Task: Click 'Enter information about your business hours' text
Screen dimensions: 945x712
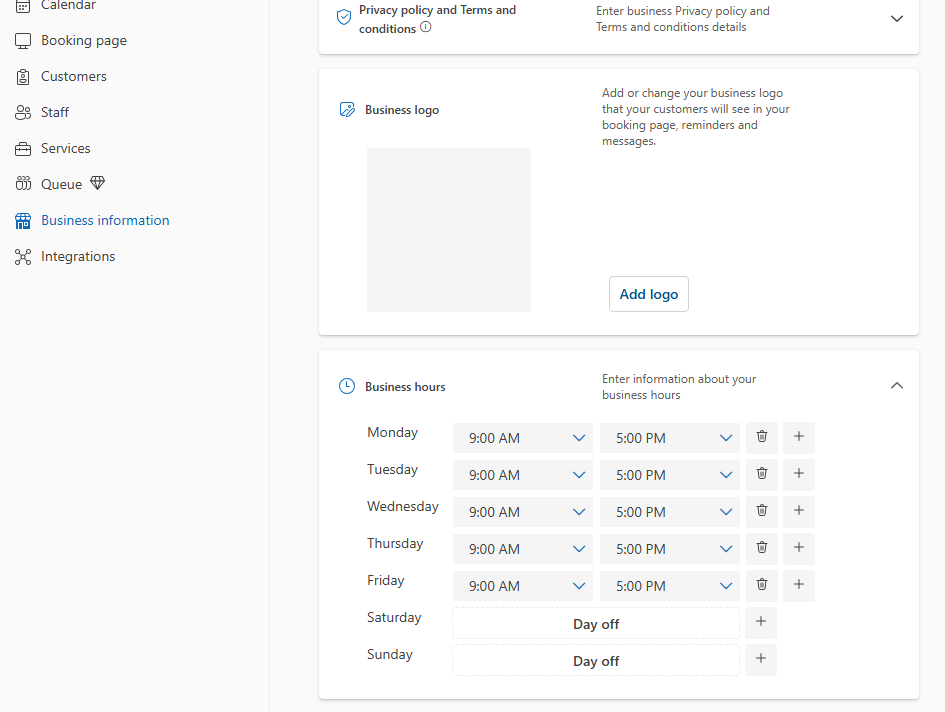Action: [679, 387]
